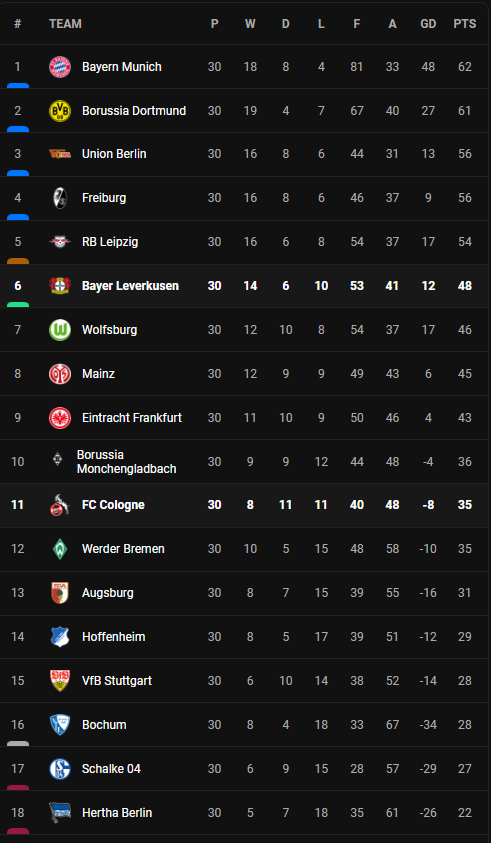Click the Hertha Berlin flag logo

(x=60, y=812)
